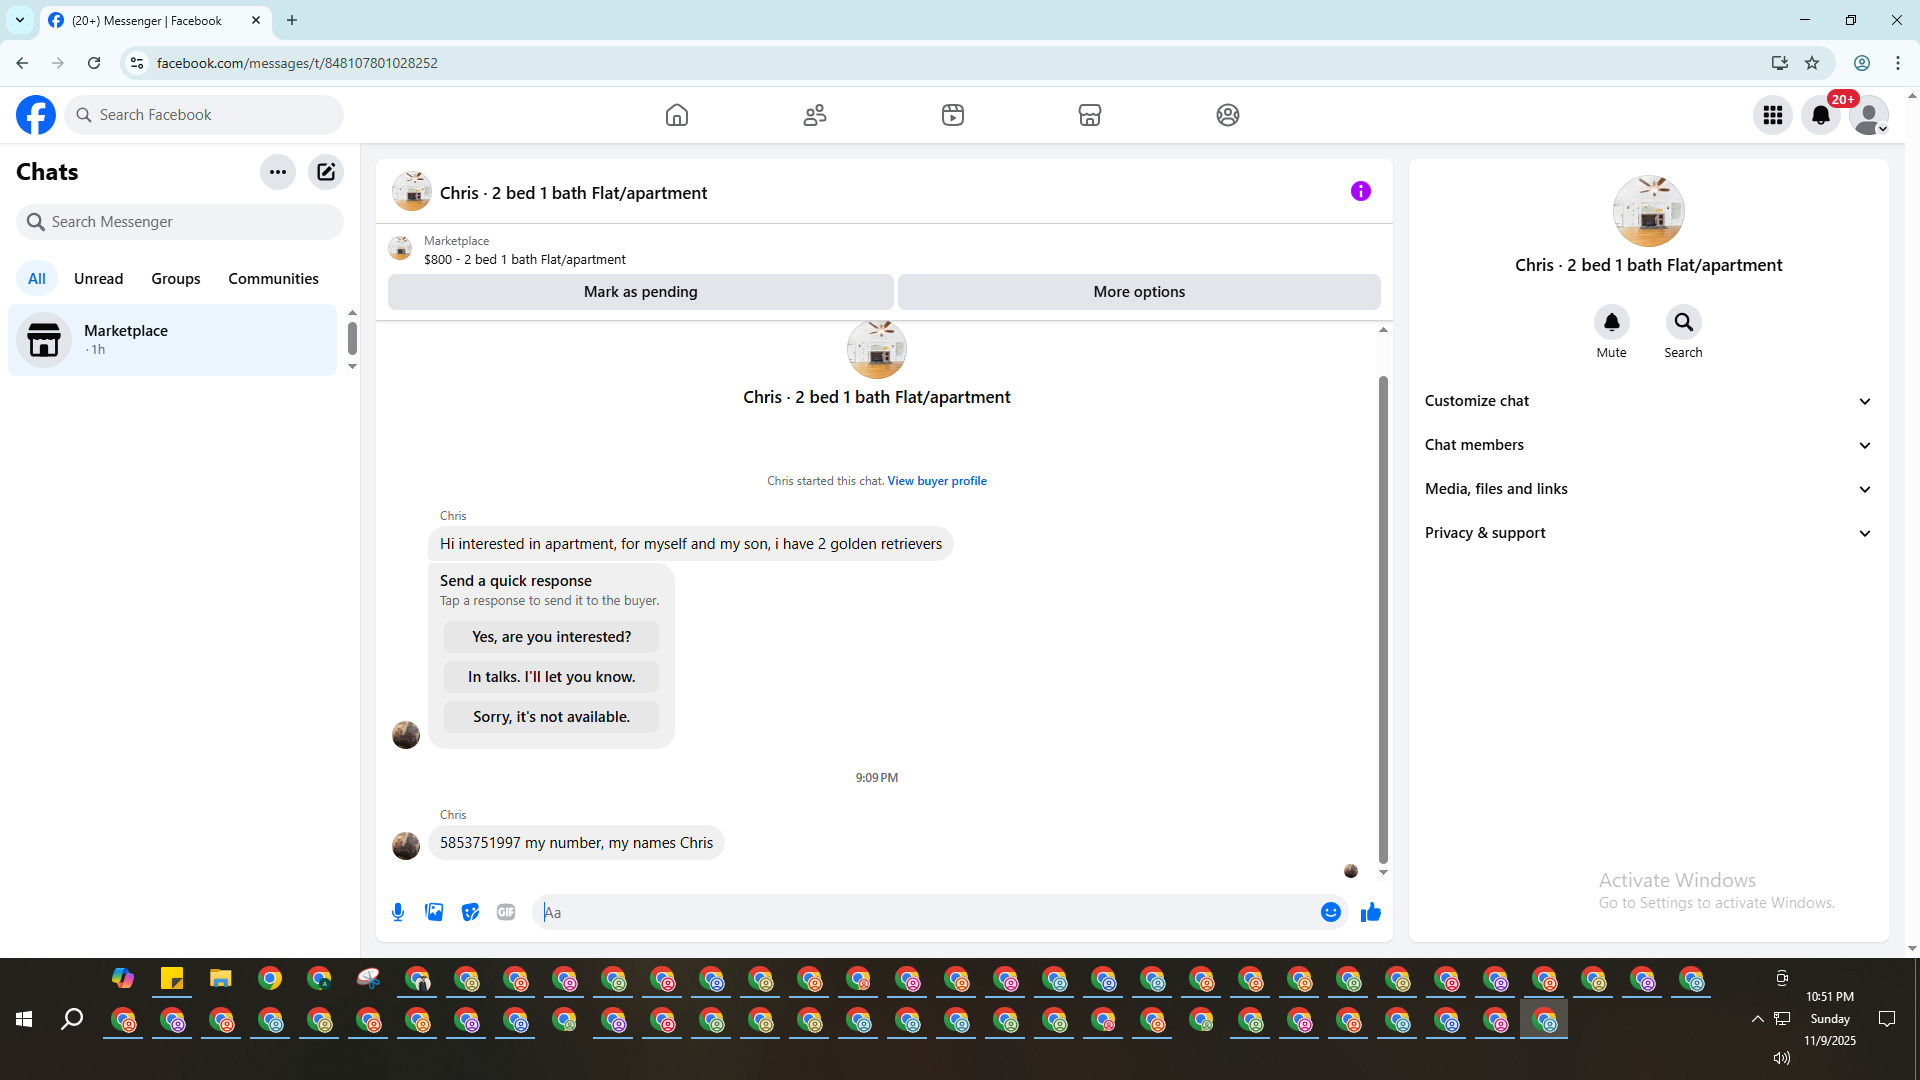The height and width of the screenshot is (1080, 1920).
Task: Expand Media, files and links section
Action: click(x=1649, y=489)
